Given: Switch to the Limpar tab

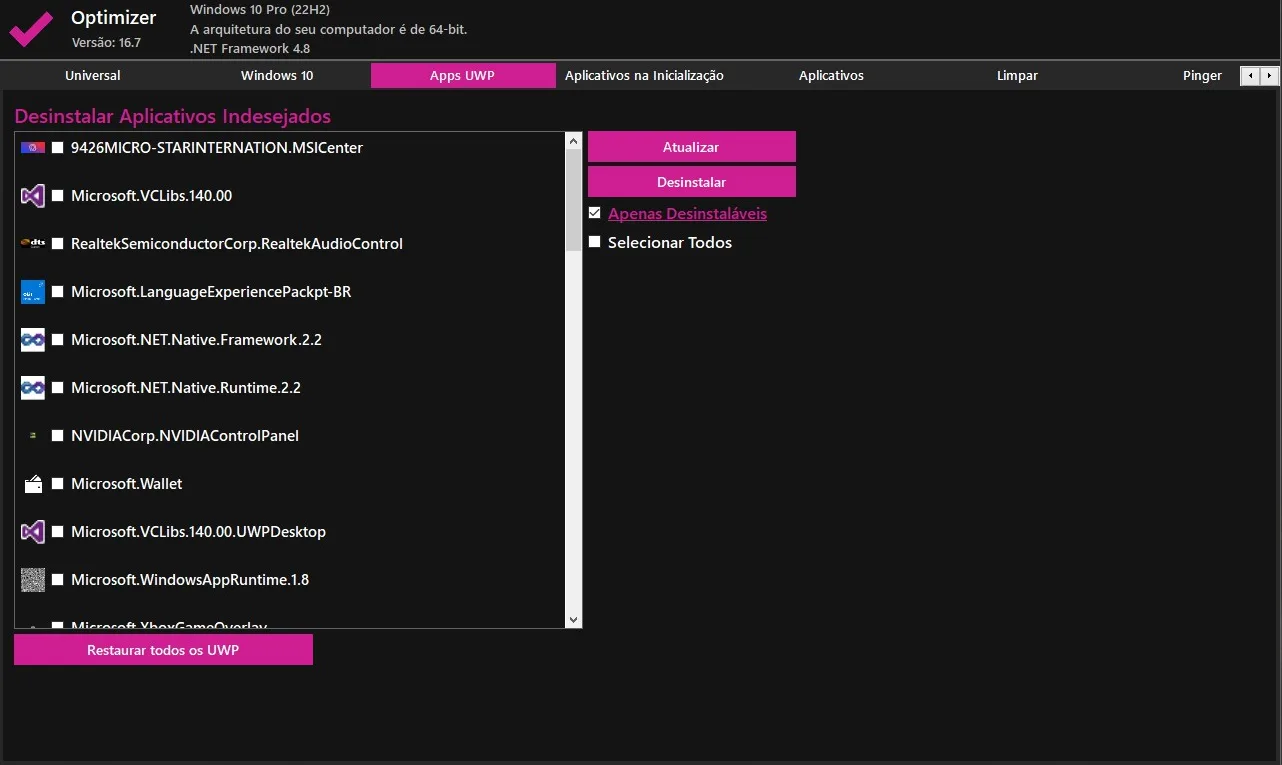Looking at the screenshot, I should (x=1017, y=76).
